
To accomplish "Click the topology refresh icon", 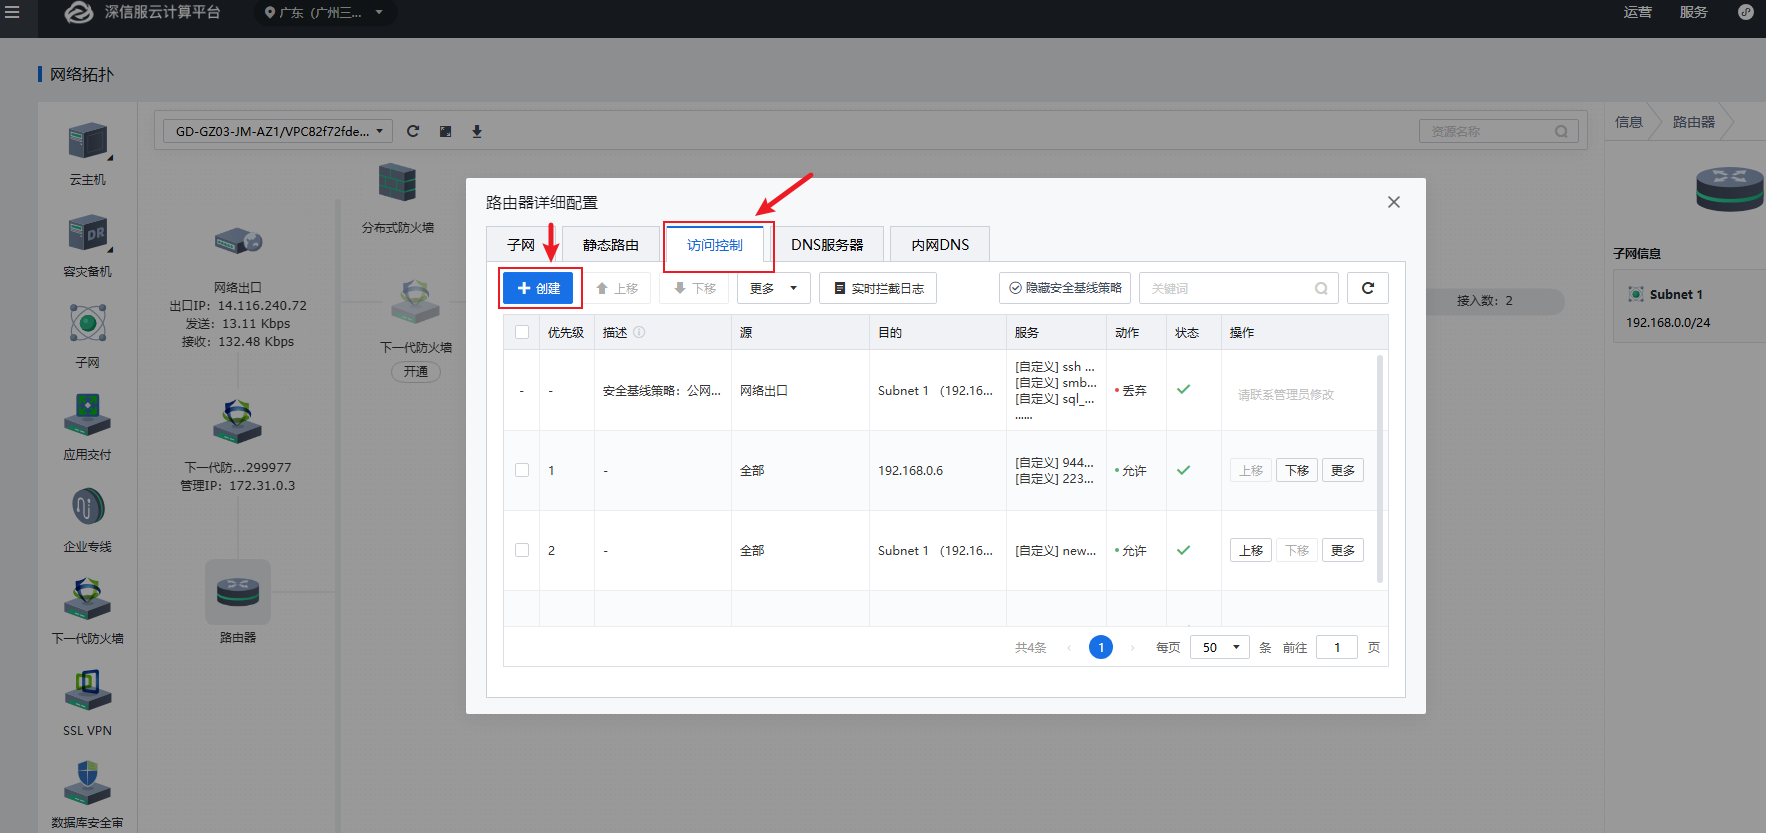I will [x=413, y=131].
